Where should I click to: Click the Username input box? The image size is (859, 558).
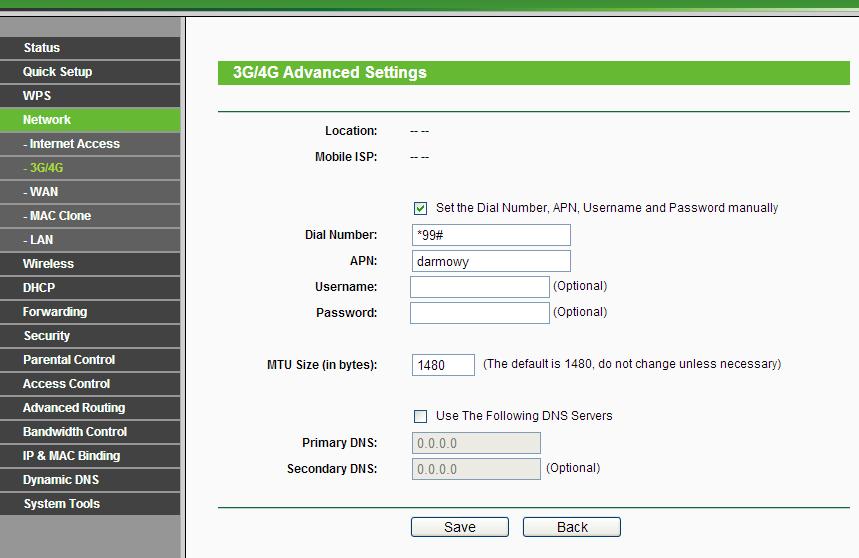(479, 287)
